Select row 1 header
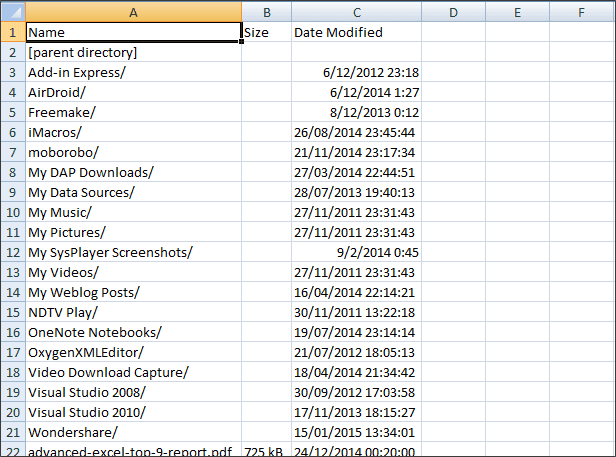The width and height of the screenshot is (616, 457). point(13,32)
